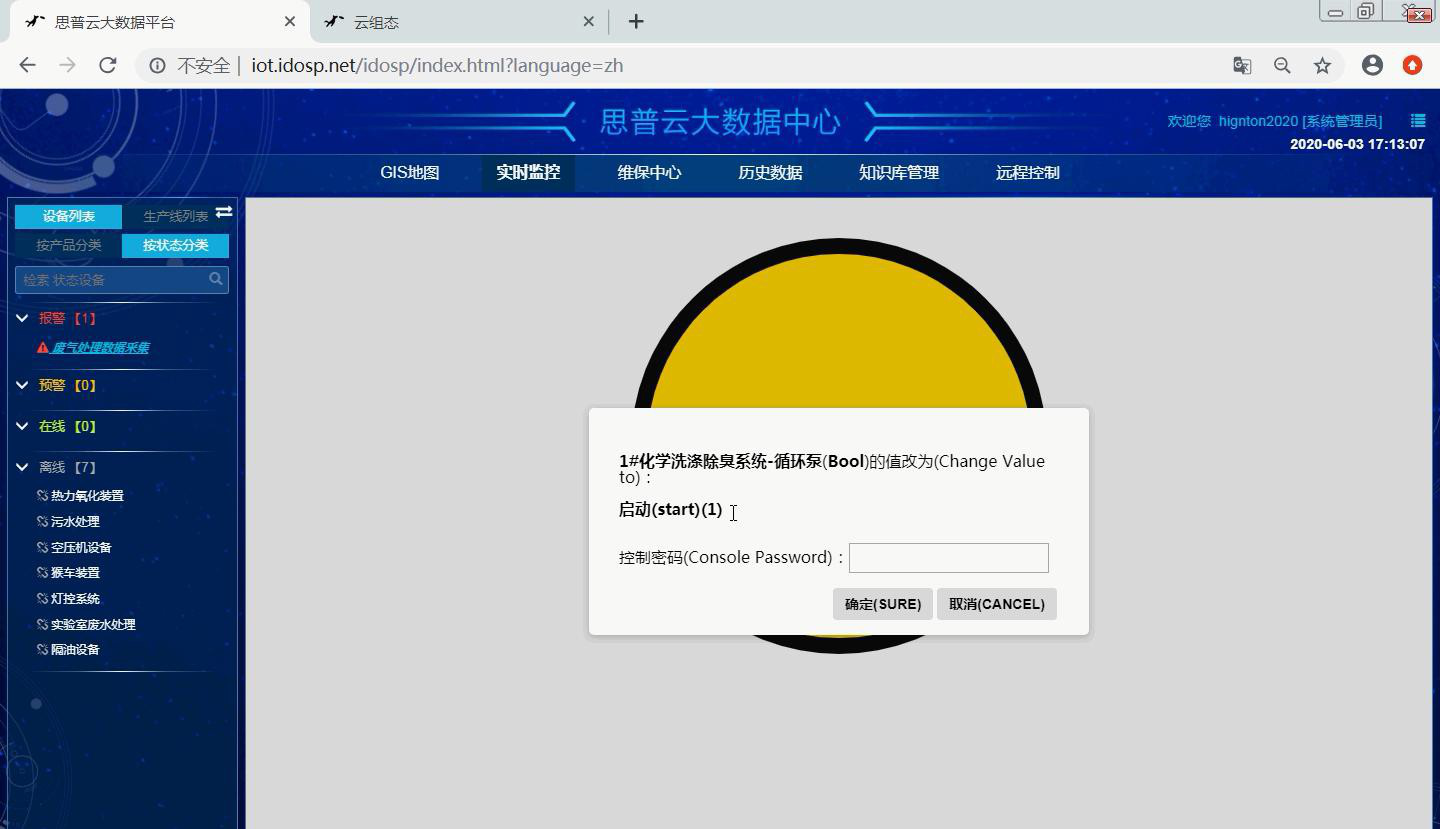Click the 确定(SURE) button
Viewport: 1440px width, 829px height.
coord(882,603)
